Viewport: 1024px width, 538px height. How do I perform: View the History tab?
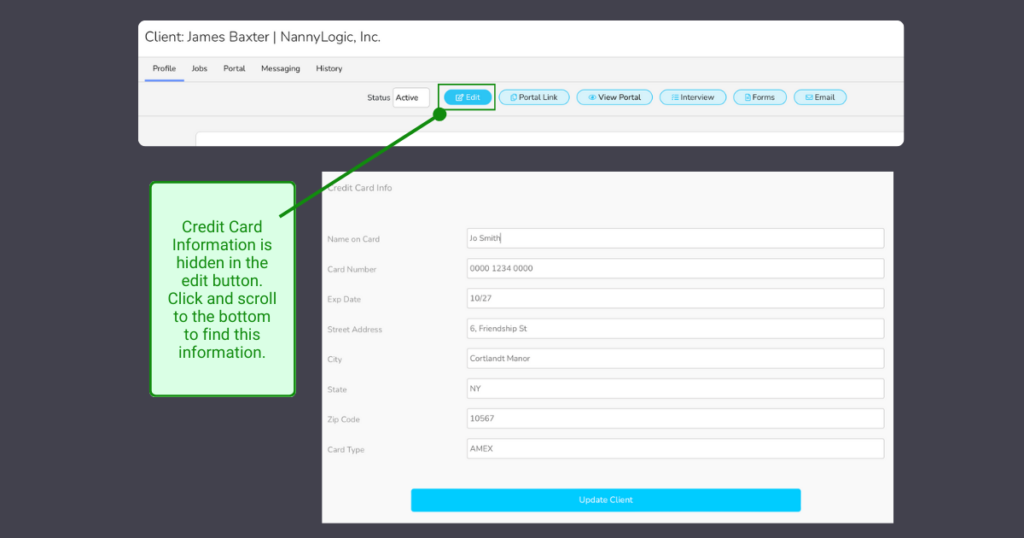click(x=329, y=69)
